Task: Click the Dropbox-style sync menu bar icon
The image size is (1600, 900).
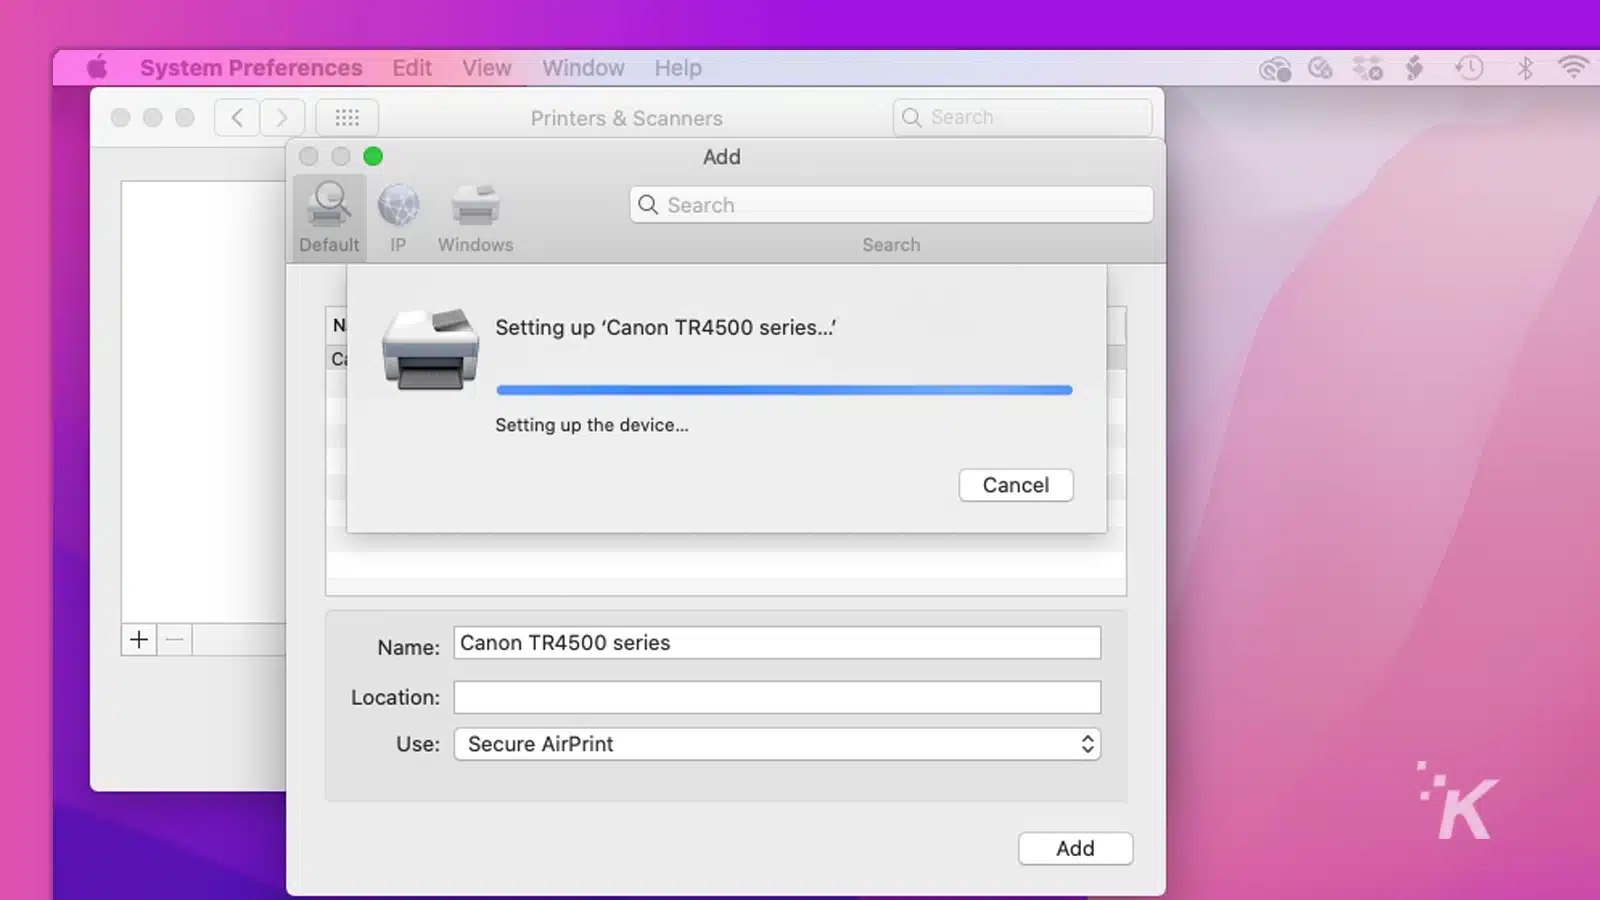Action: coord(1367,68)
